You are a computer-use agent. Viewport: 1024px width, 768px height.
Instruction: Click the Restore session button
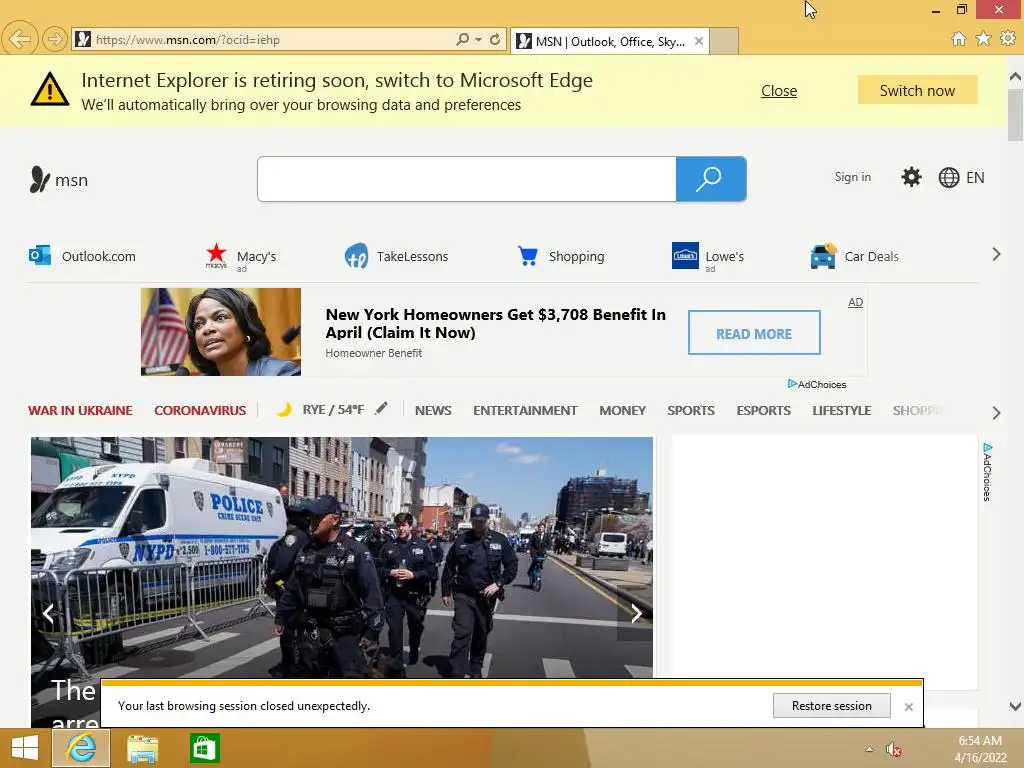coord(831,705)
